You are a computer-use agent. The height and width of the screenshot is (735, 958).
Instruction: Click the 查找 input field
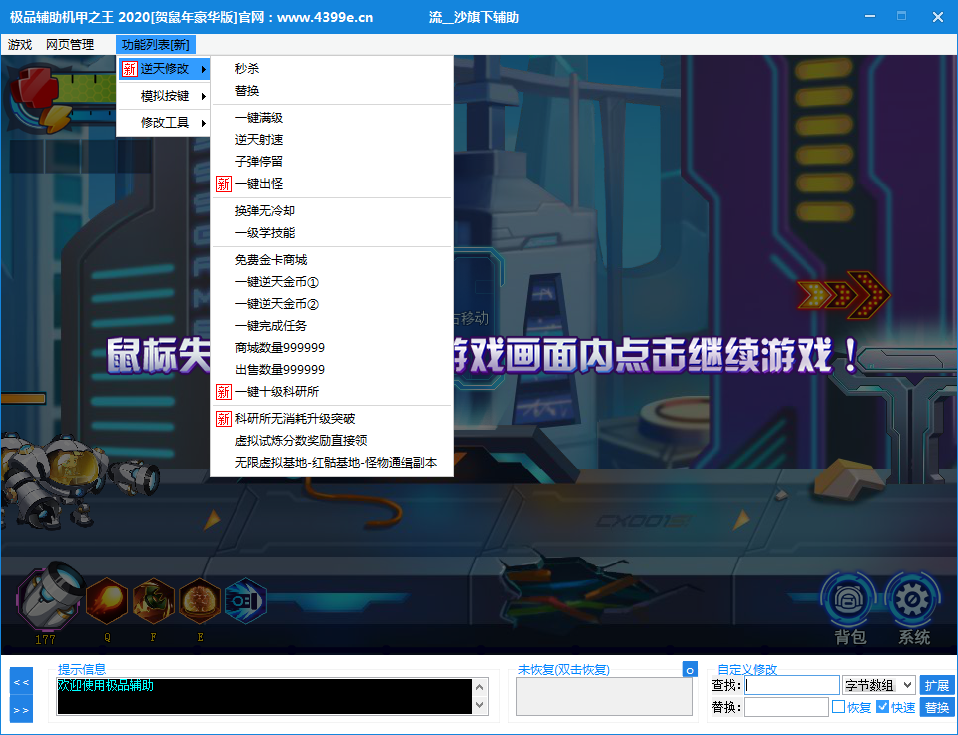[x=792, y=686]
